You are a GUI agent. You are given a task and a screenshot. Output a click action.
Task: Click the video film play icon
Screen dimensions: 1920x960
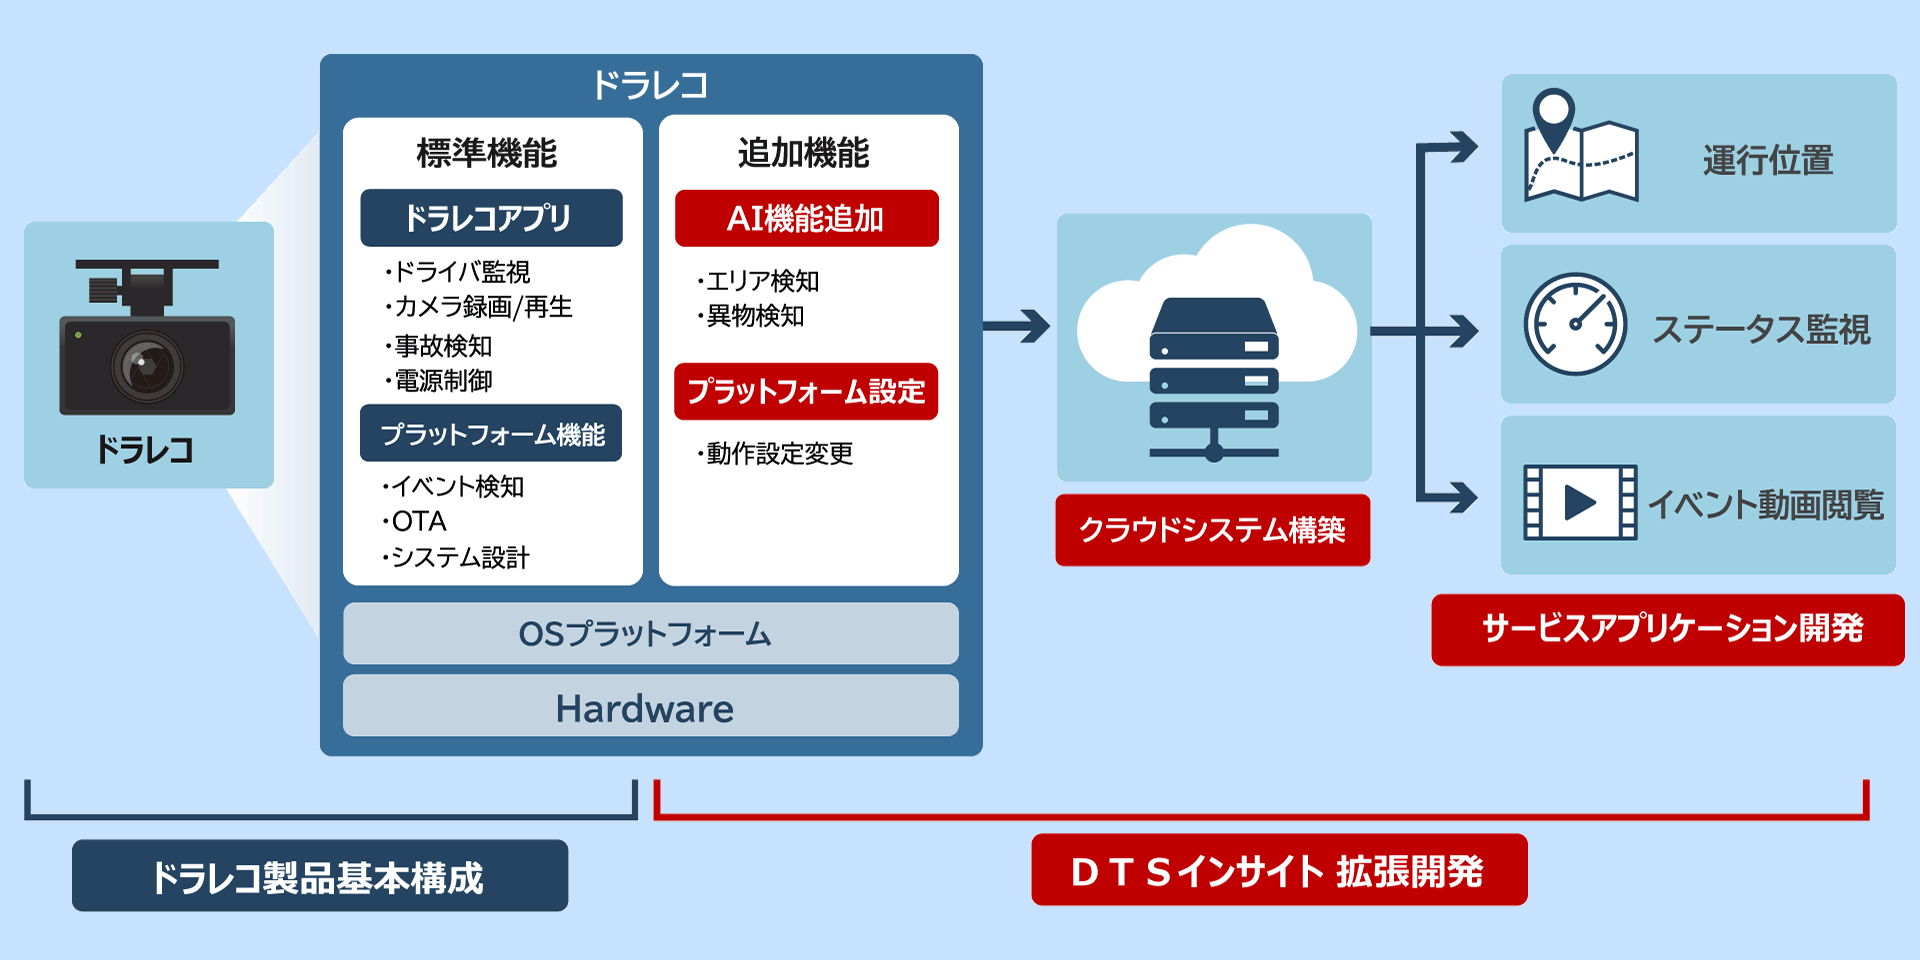click(x=1580, y=502)
